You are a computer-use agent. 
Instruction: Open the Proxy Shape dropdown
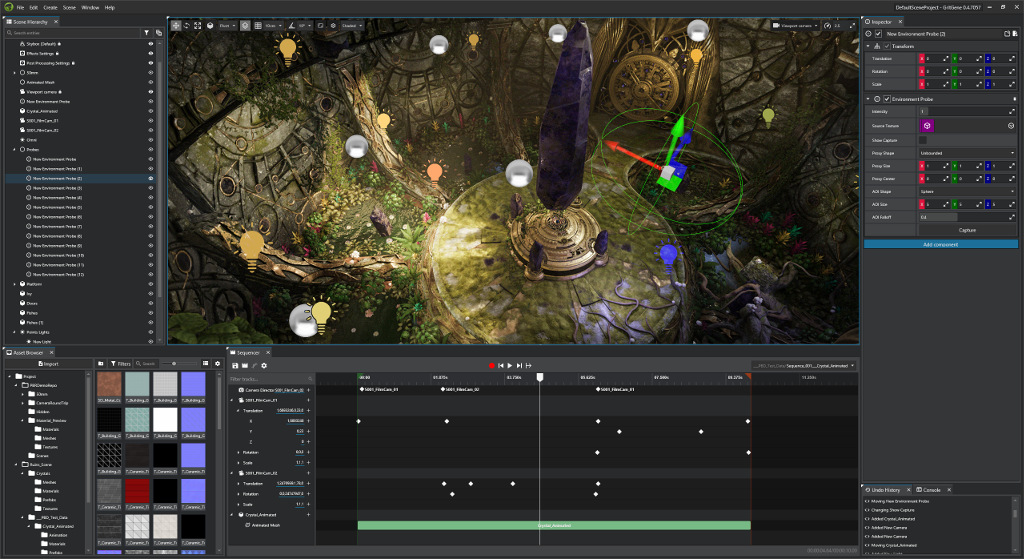[x=967, y=153]
